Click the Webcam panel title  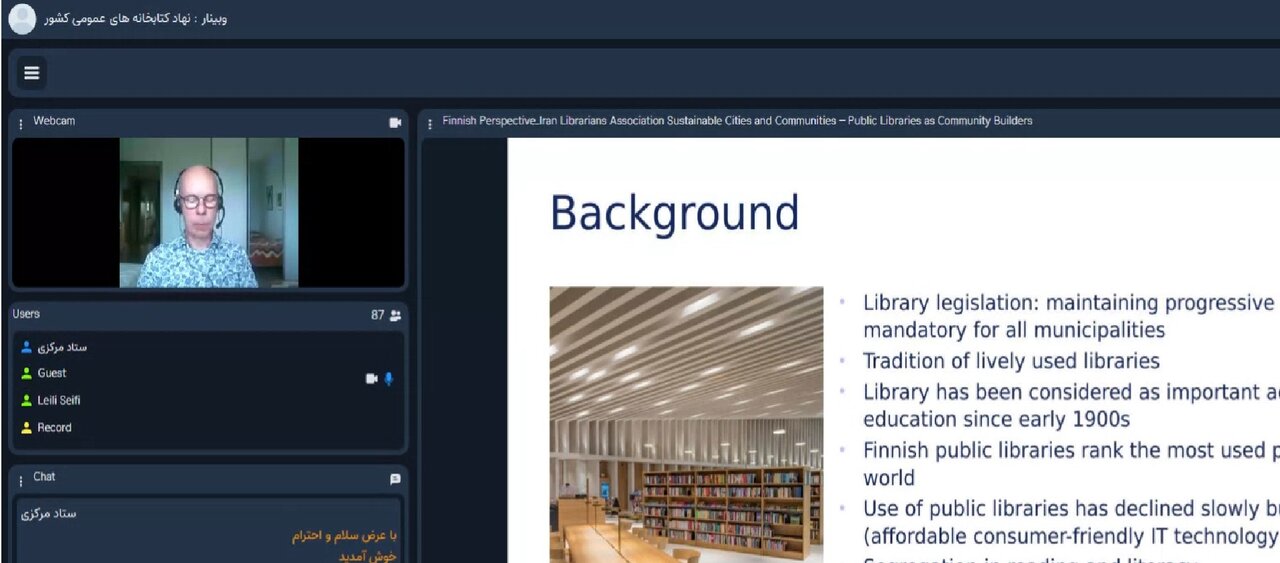(54, 121)
